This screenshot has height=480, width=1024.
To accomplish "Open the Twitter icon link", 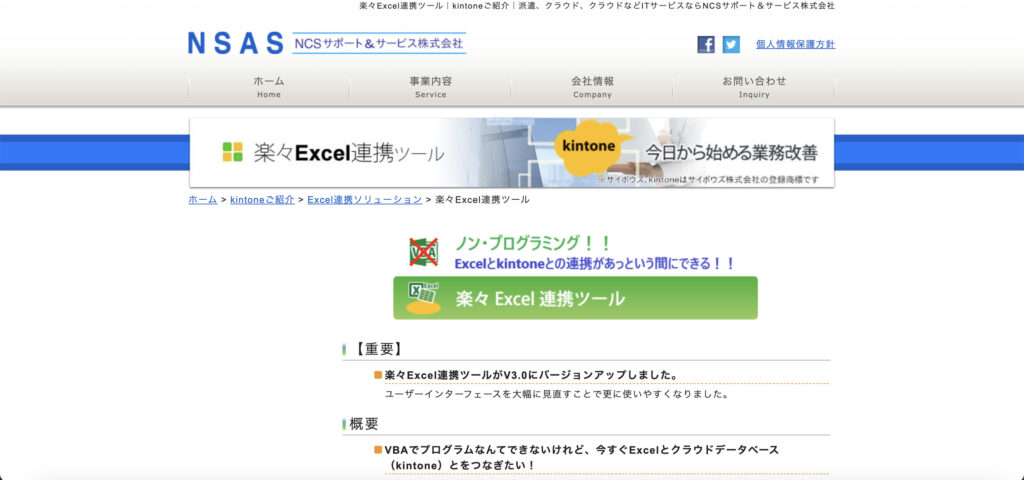I will (731, 44).
